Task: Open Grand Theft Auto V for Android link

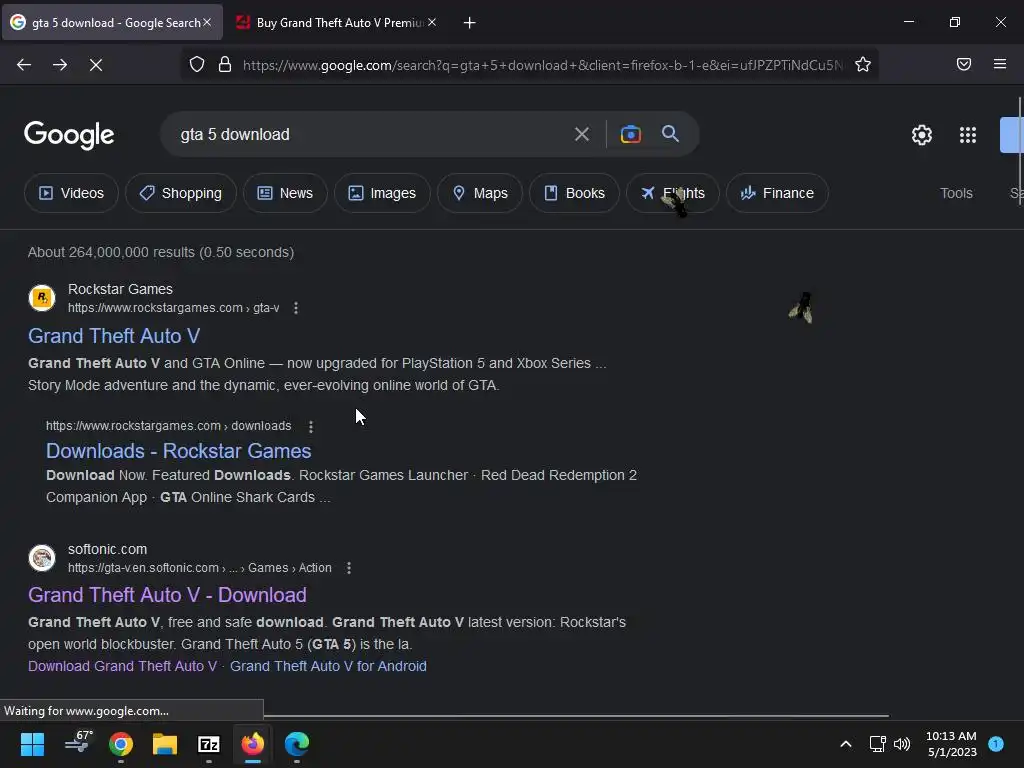Action: point(328,666)
